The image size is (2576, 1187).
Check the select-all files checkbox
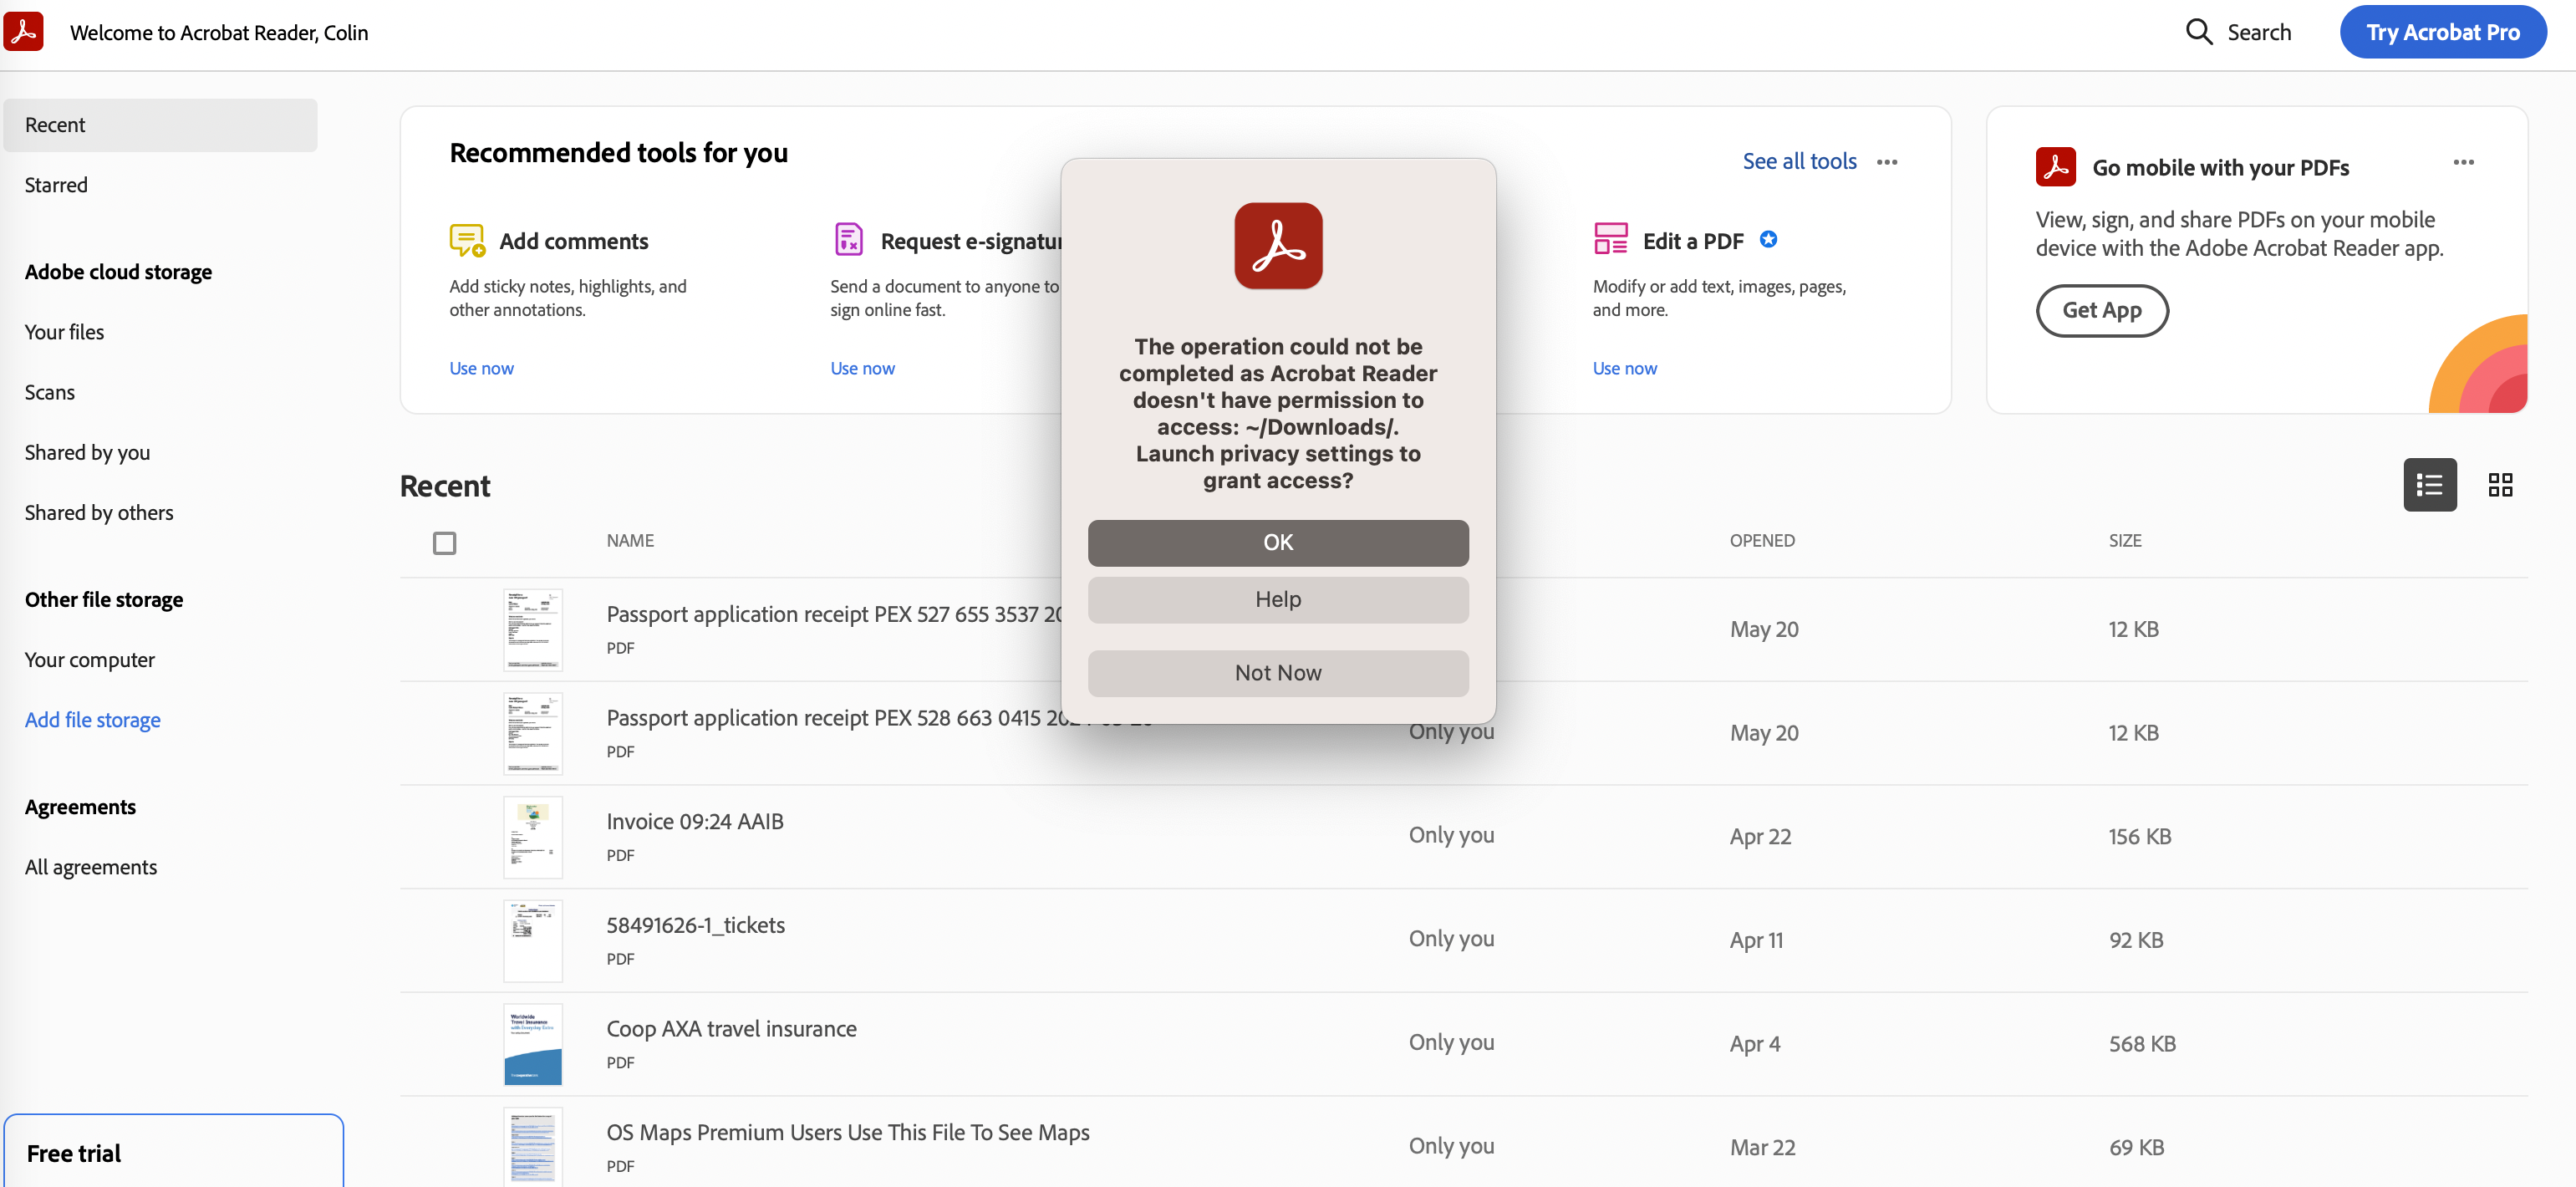point(444,543)
